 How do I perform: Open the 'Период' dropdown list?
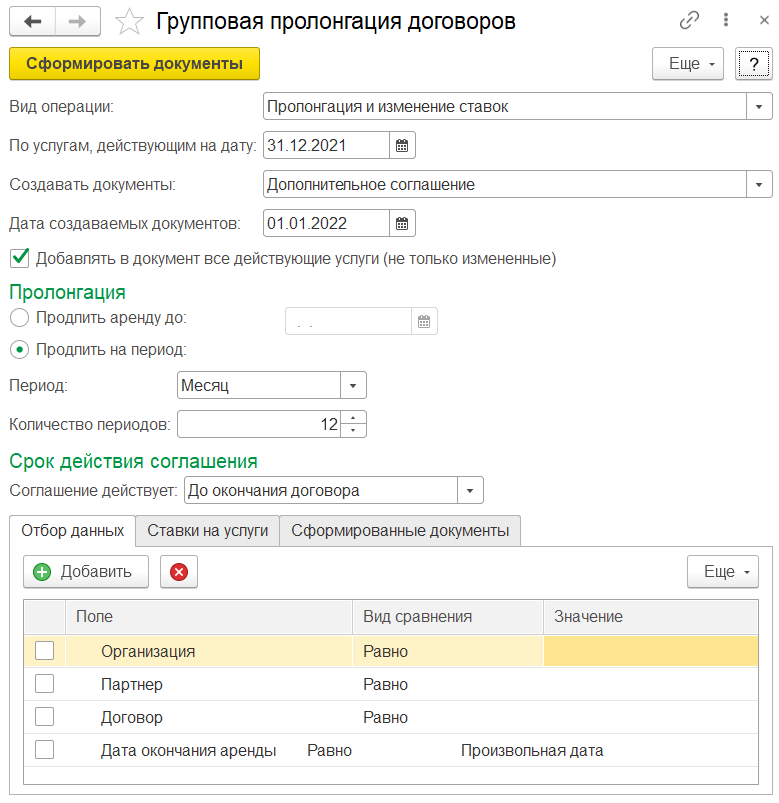[x=354, y=385]
